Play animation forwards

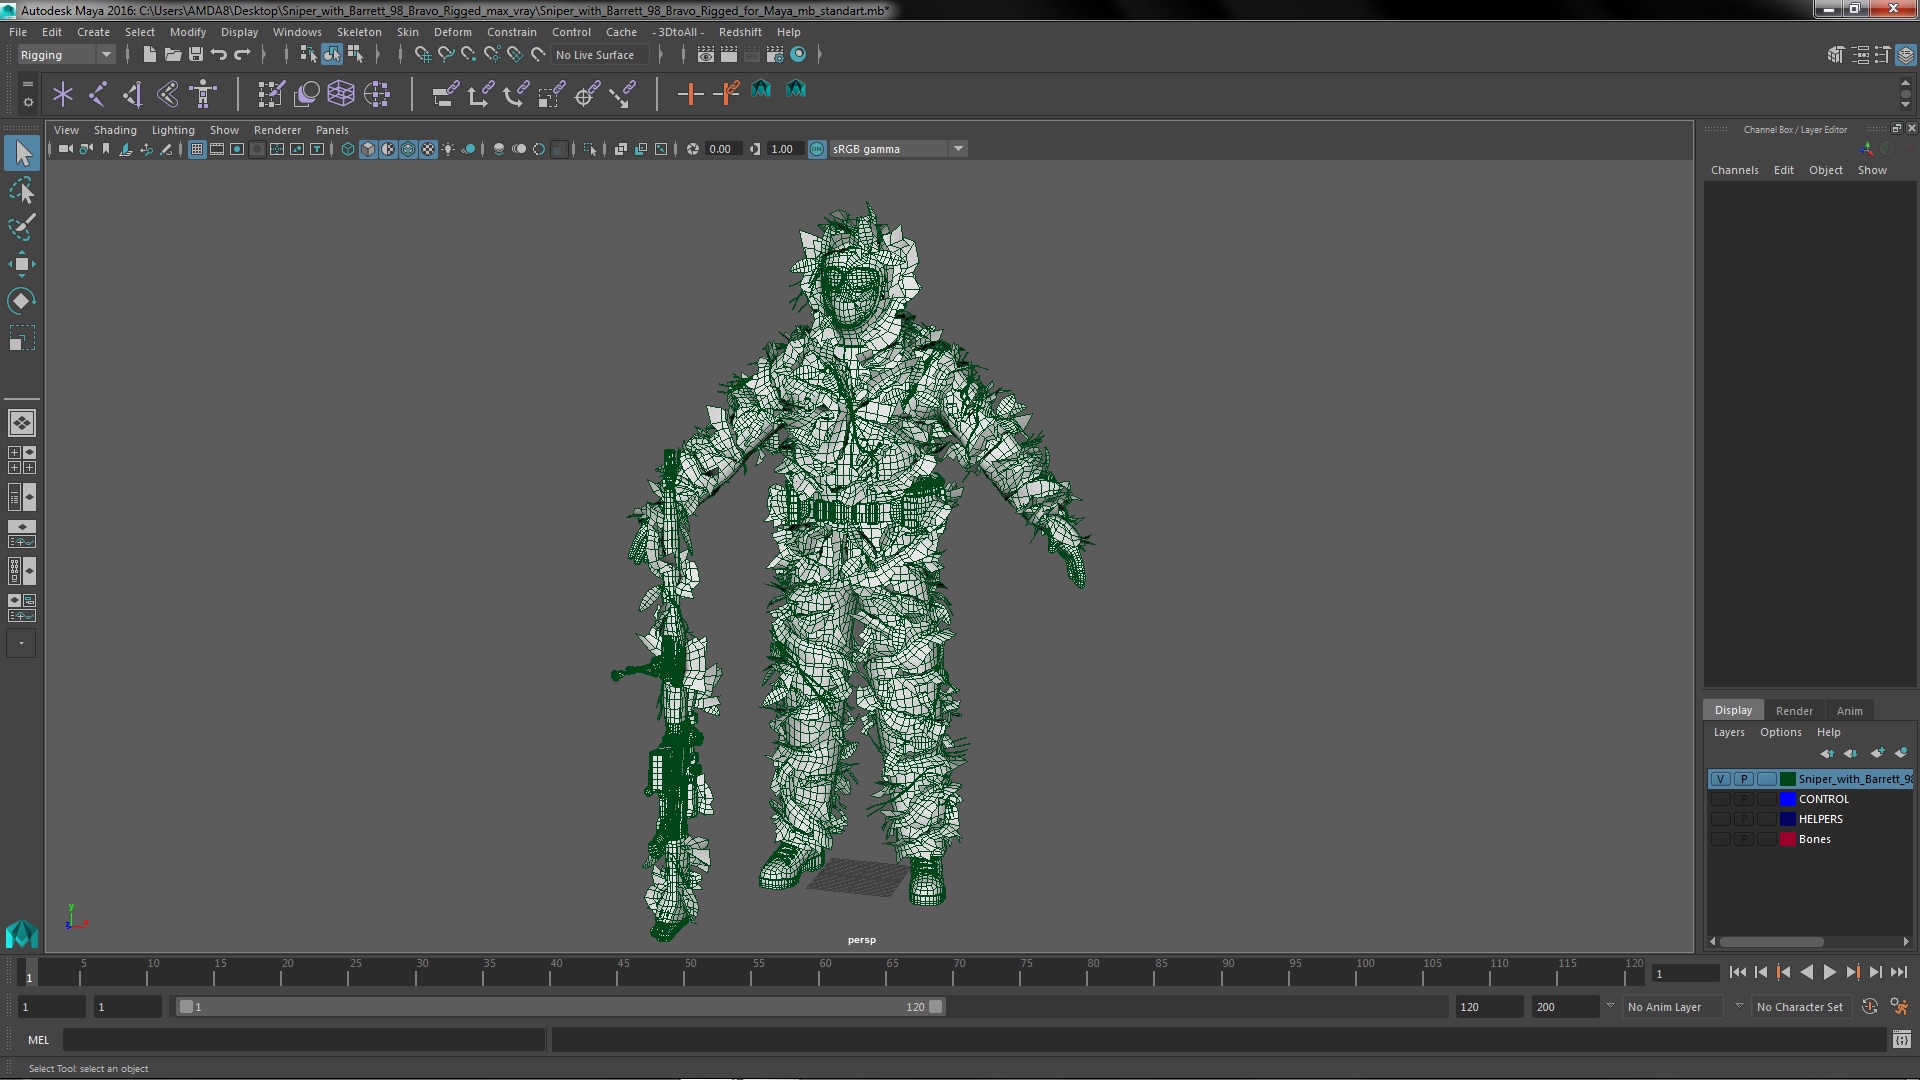(x=1829, y=972)
